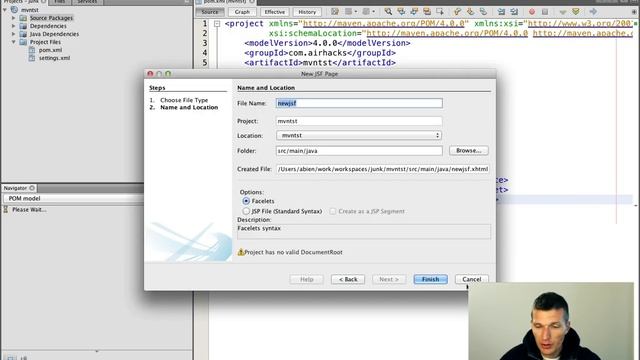Click the Project mvntst text field
The image size is (640, 360).
click(359, 121)
